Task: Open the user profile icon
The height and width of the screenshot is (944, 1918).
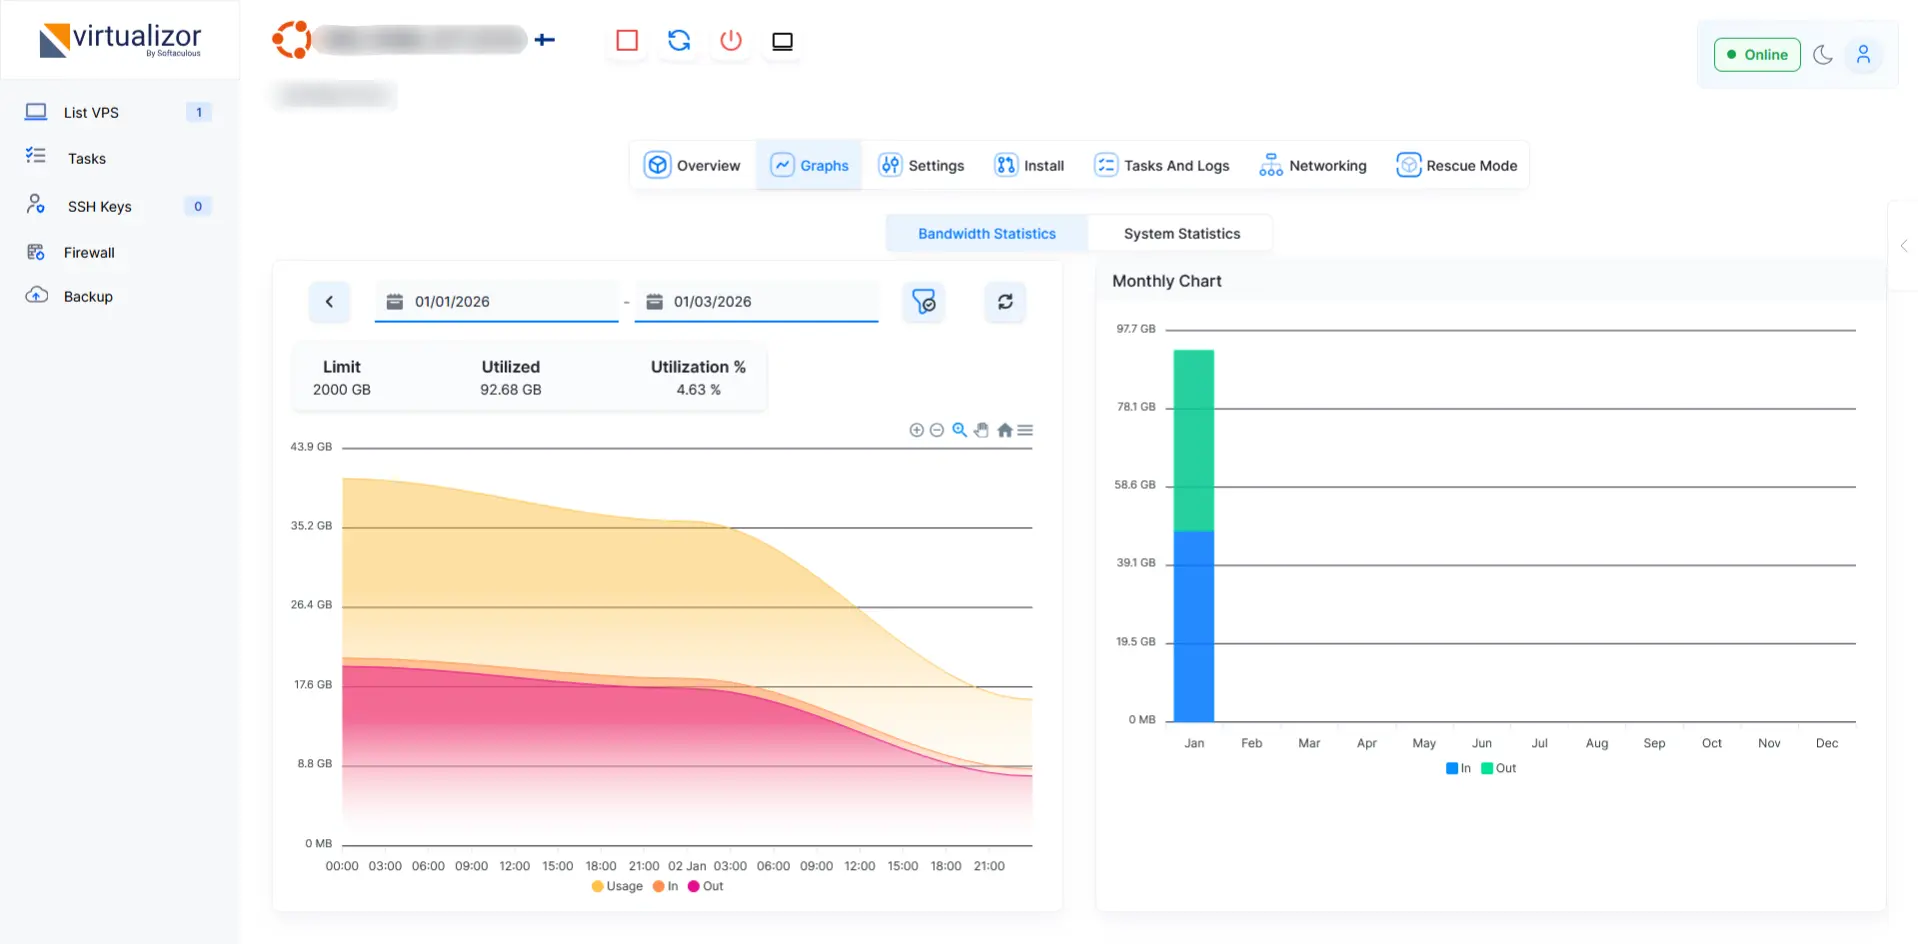Action: pyautogui.click(x=1863, y=55)
